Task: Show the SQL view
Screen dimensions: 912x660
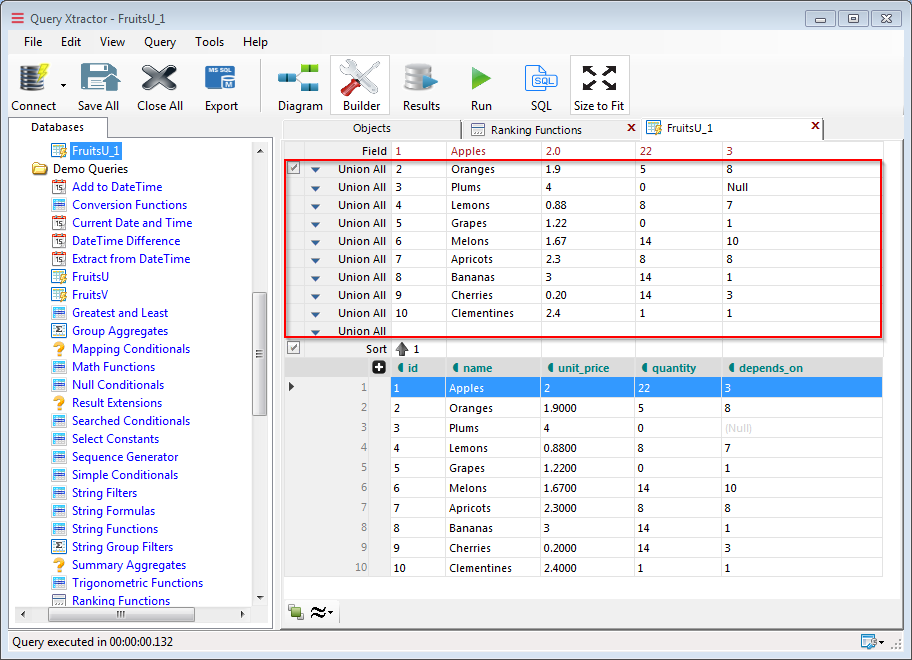Action: 541,79
